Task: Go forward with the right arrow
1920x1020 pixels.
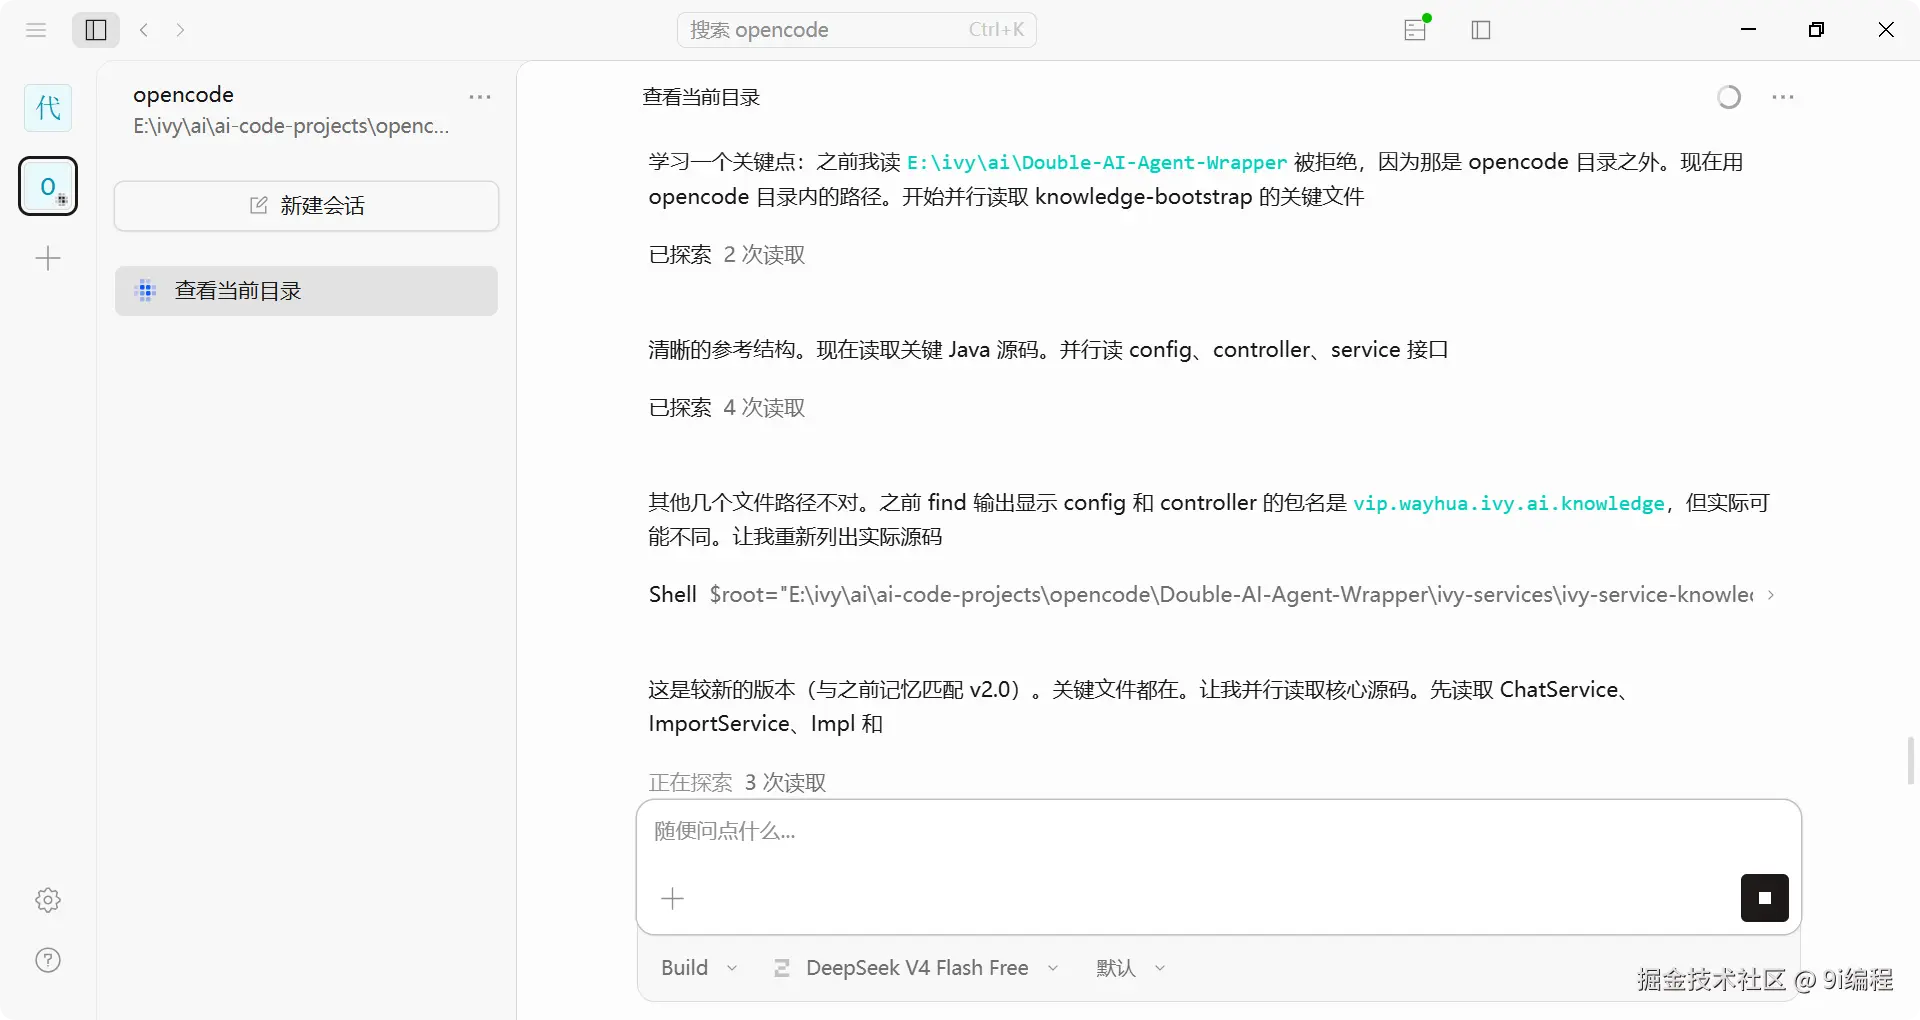Action: [180, 30]
